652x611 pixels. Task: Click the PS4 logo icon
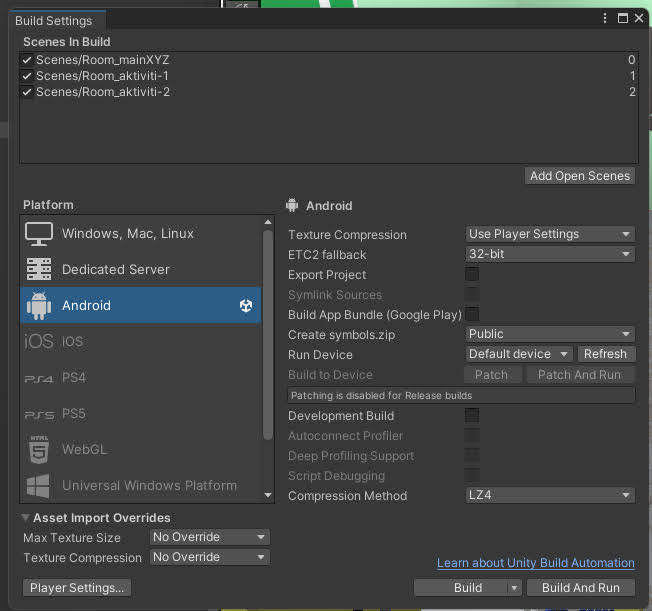point(39,378)
